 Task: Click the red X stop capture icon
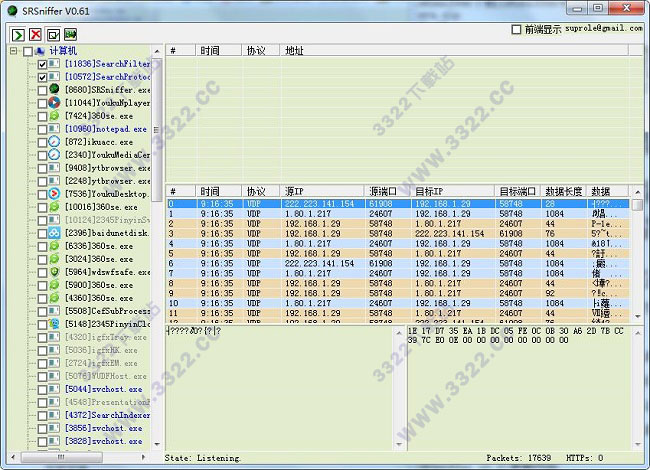tap(36, 34)
